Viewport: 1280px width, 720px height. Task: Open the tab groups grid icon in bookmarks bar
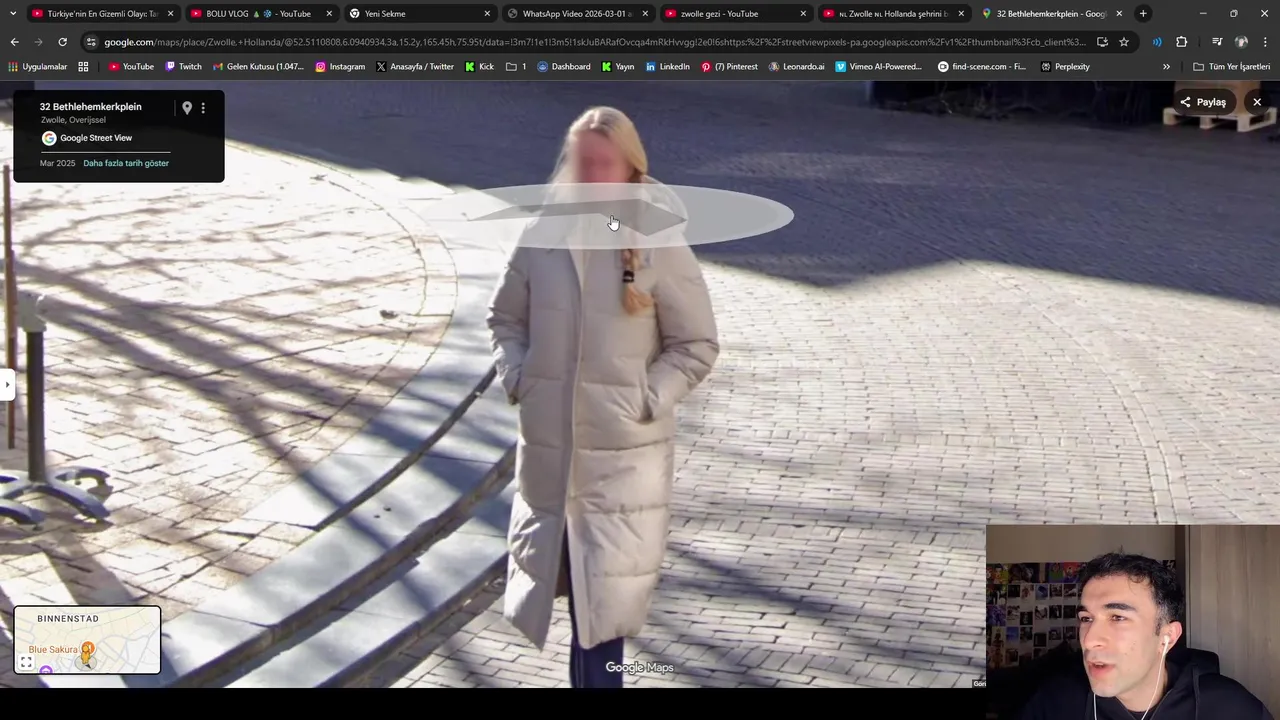83,66
